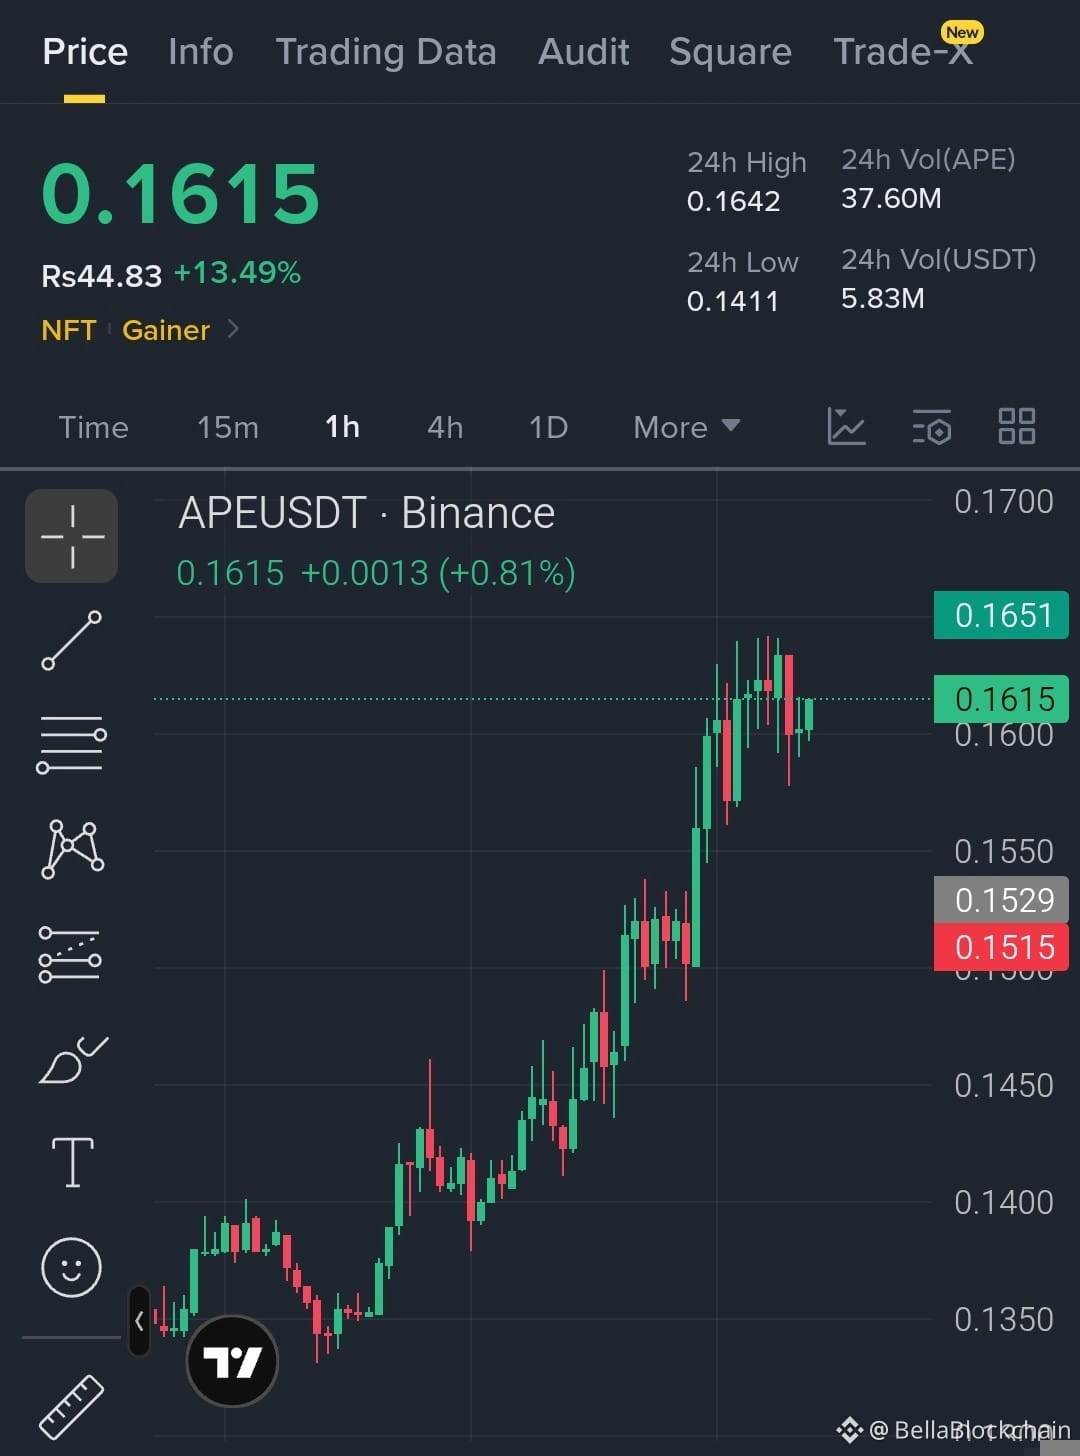1080x1456 pixels.
Task: Select the 1h interval
Action: click(x=343, y=428)
